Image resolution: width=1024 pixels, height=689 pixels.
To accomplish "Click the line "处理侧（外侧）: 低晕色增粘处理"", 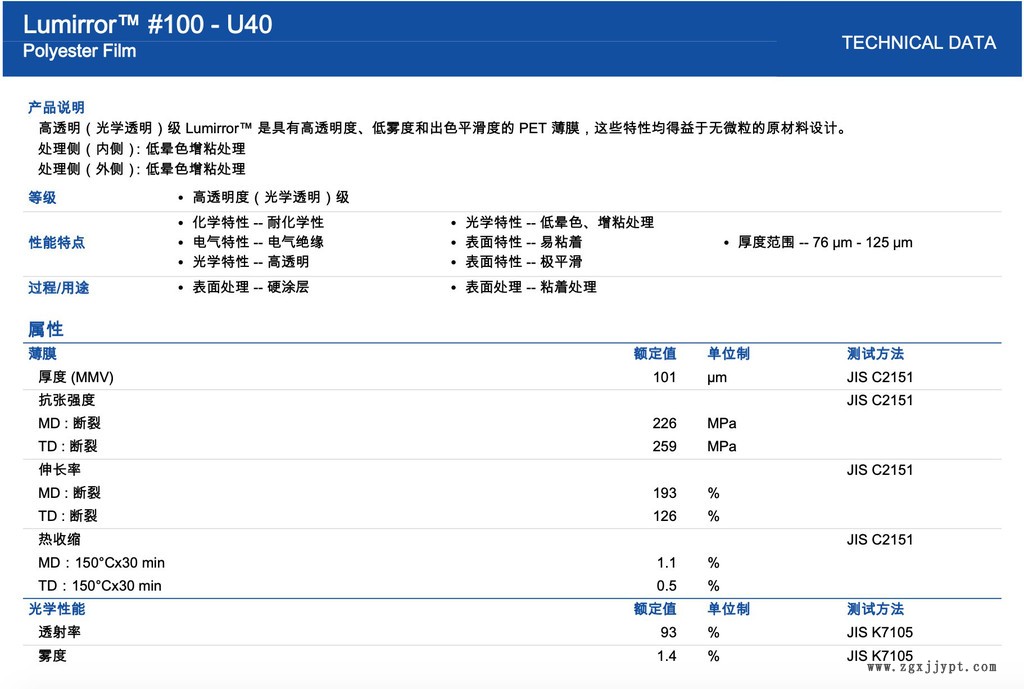I will [x=142, y=168].
